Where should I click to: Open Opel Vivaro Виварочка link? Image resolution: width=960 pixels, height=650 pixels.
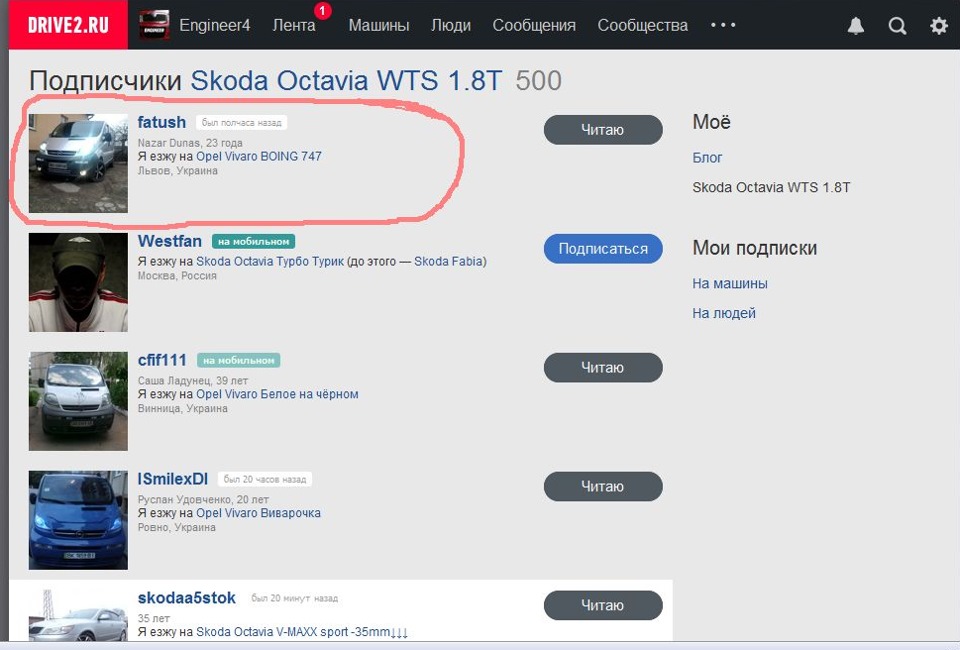(x=258, y=513)
